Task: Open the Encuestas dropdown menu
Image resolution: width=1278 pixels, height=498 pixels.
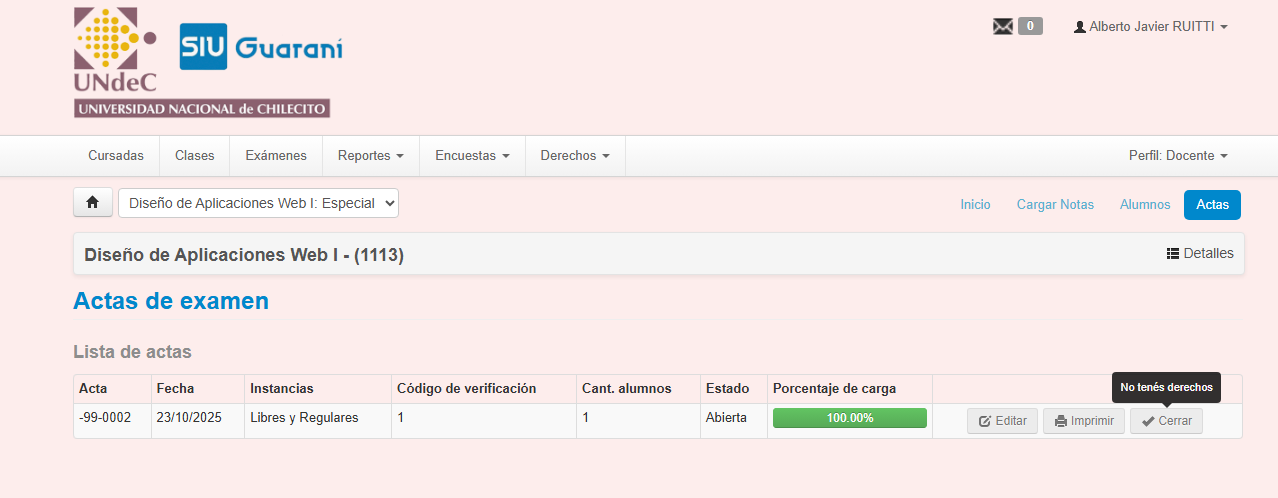Action: 472,156
